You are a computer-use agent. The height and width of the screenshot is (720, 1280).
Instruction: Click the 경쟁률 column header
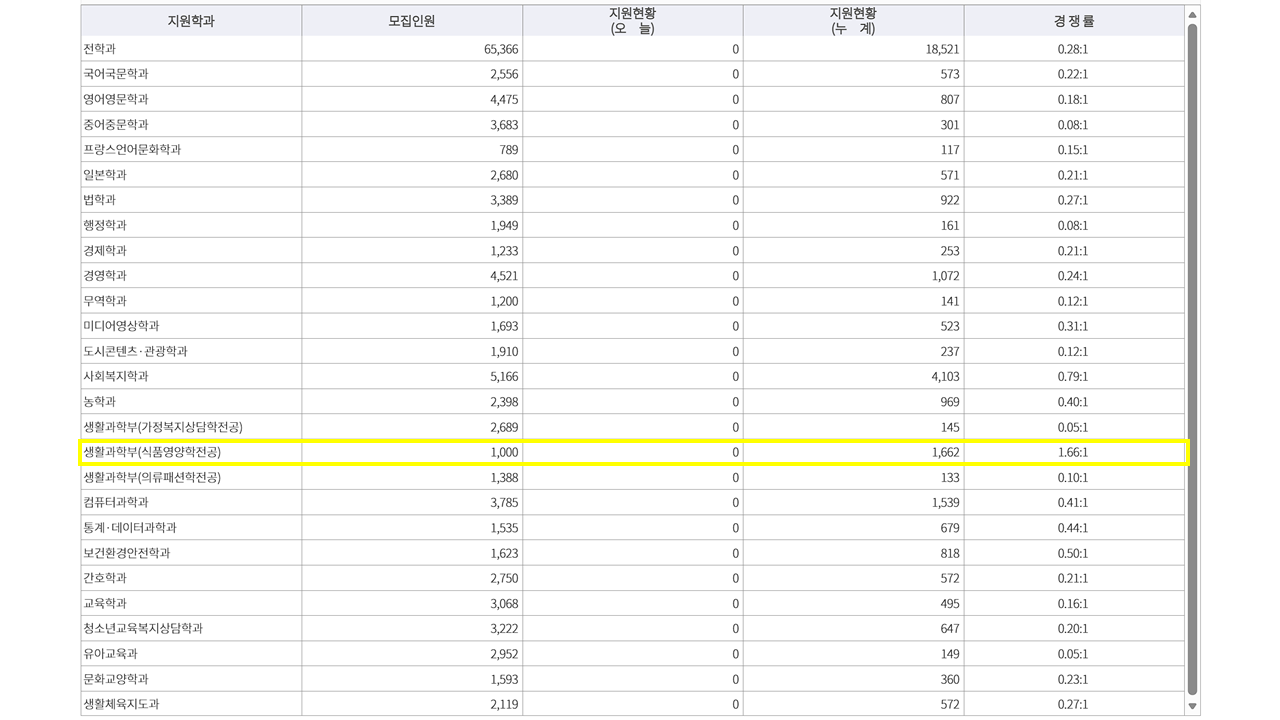(x=1074, y=21)
